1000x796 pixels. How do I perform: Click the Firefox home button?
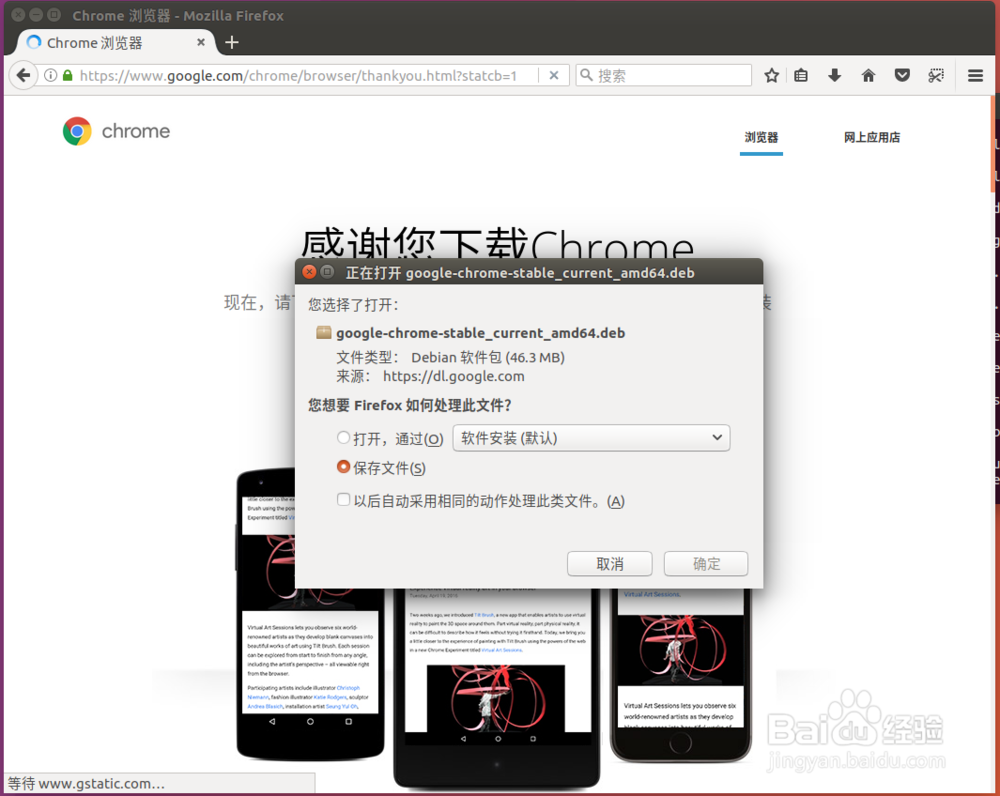coord(868,75)
